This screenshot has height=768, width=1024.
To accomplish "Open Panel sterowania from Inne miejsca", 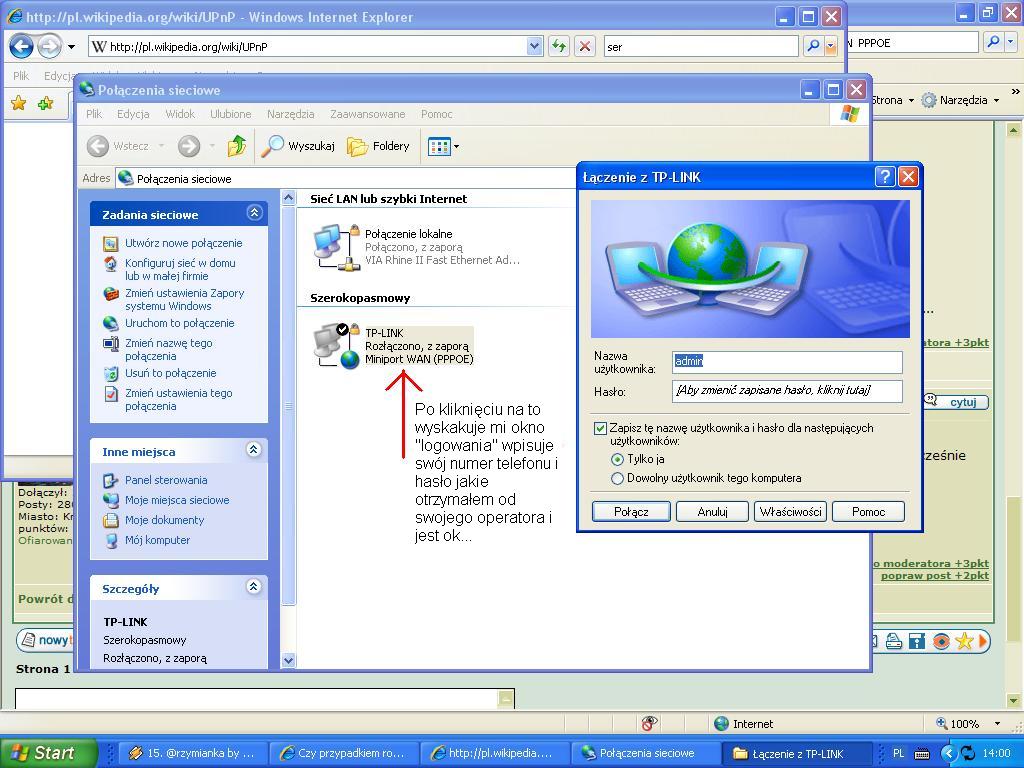I will [x=166, y=480].
